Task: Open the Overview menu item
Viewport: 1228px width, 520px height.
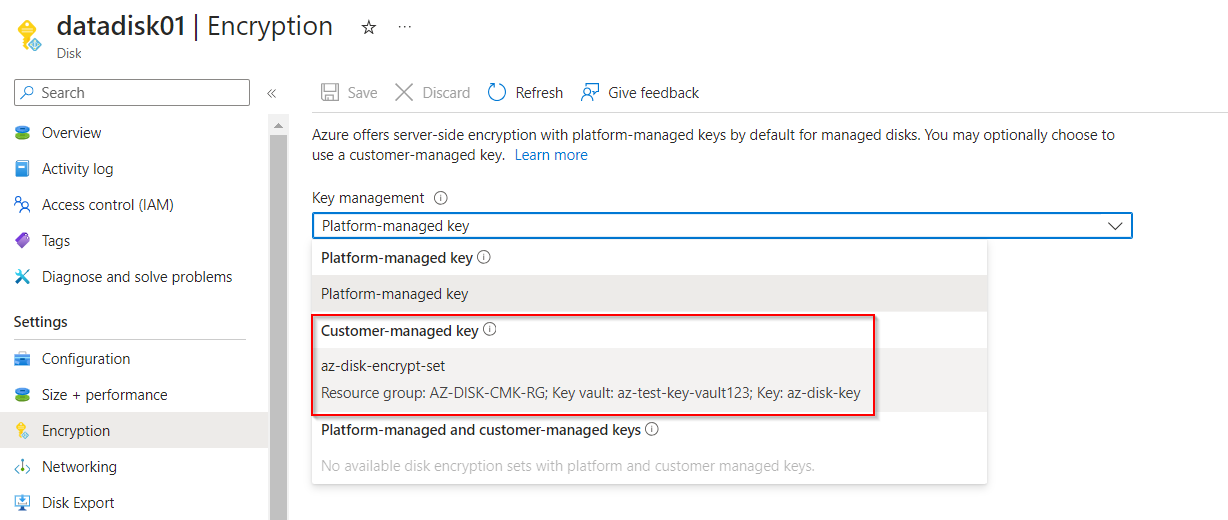Action: (71, 133)
